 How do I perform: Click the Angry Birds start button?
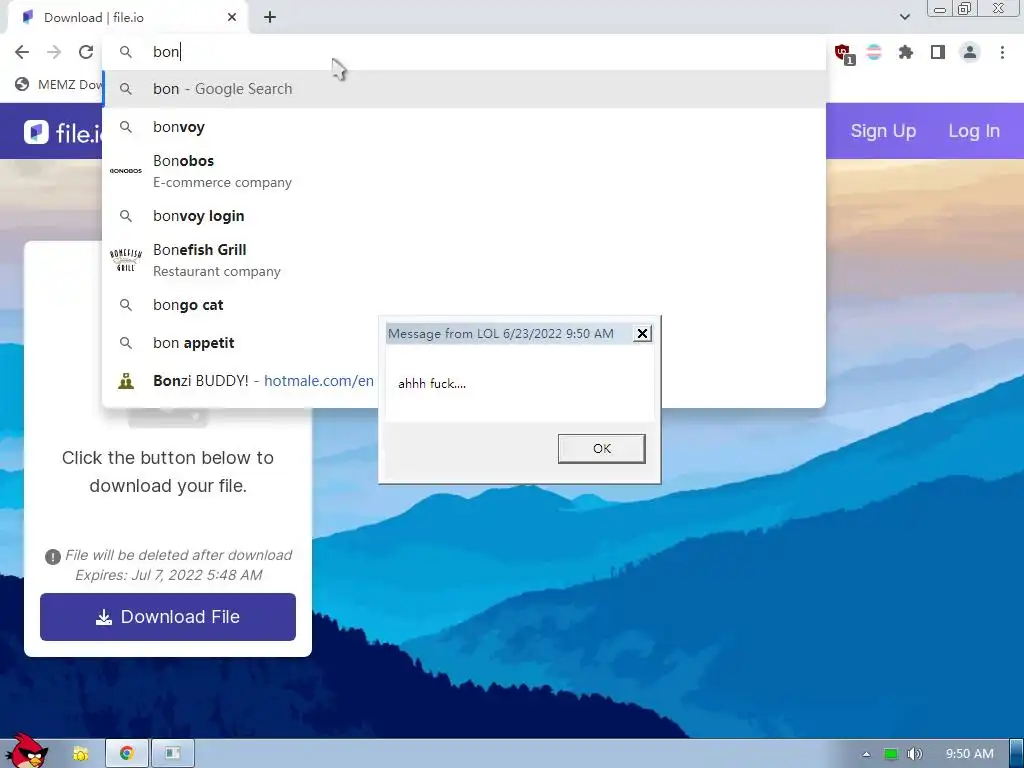(25, 750)
